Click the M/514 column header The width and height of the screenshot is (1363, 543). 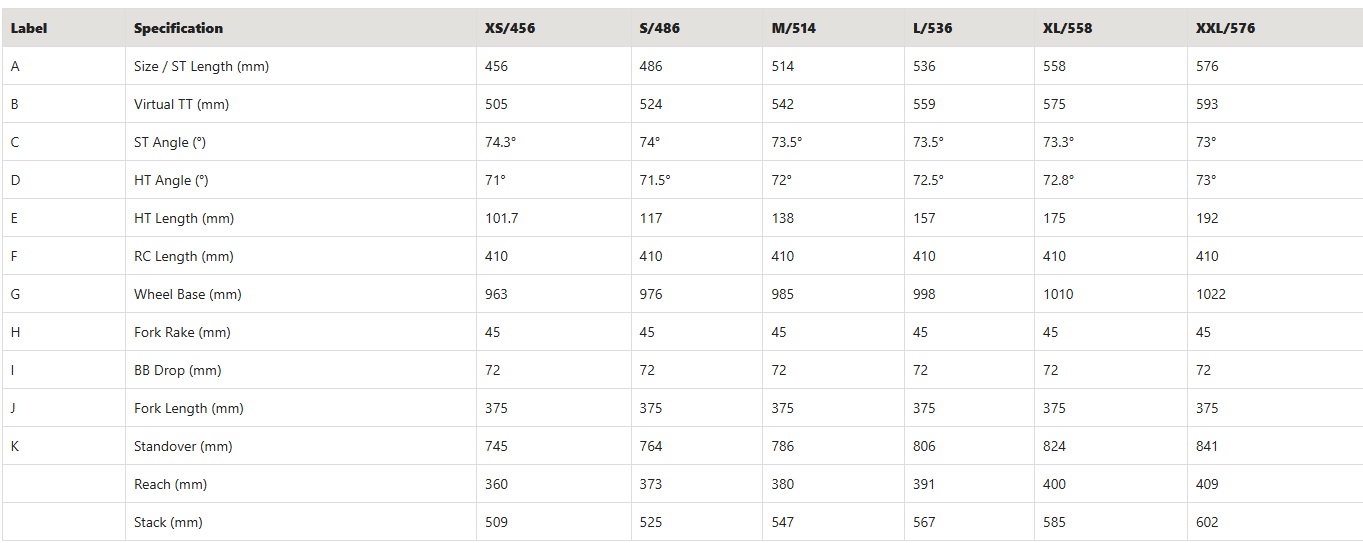coord(793,28)
